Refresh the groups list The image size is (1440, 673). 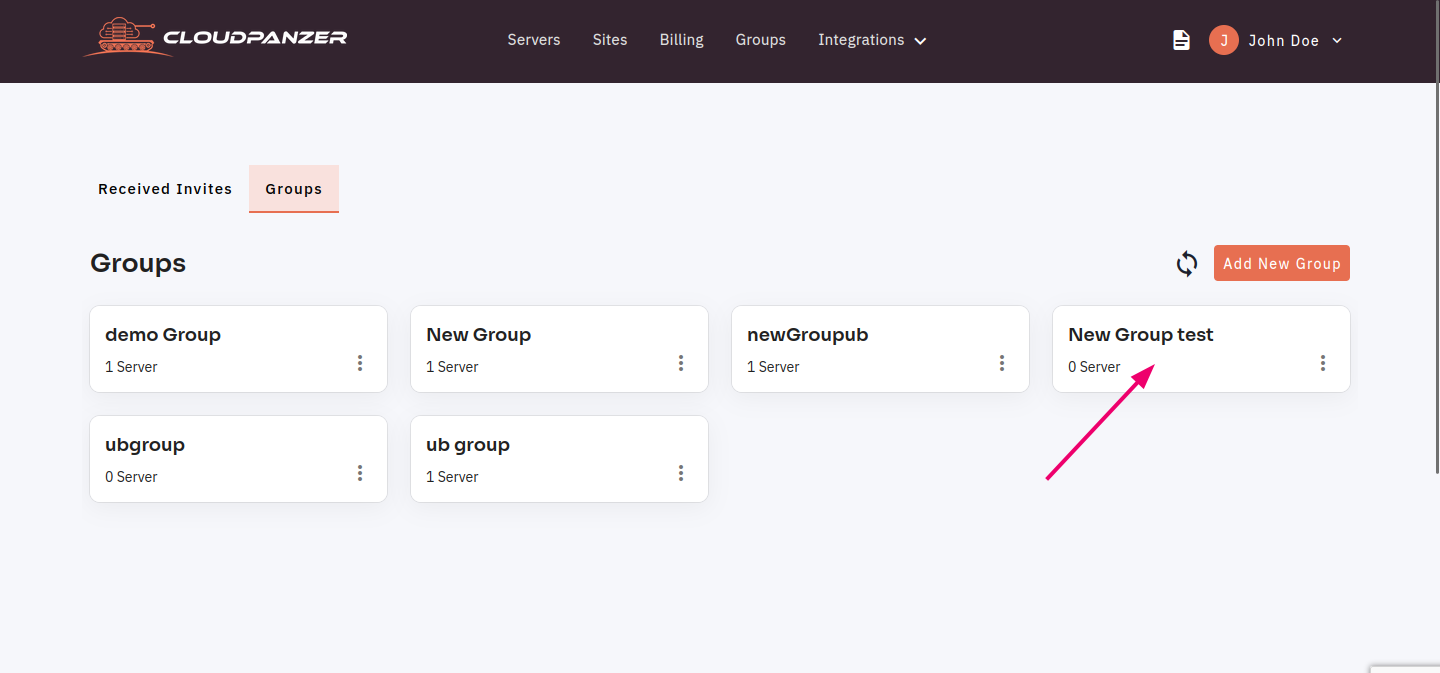click(1187, 264)
